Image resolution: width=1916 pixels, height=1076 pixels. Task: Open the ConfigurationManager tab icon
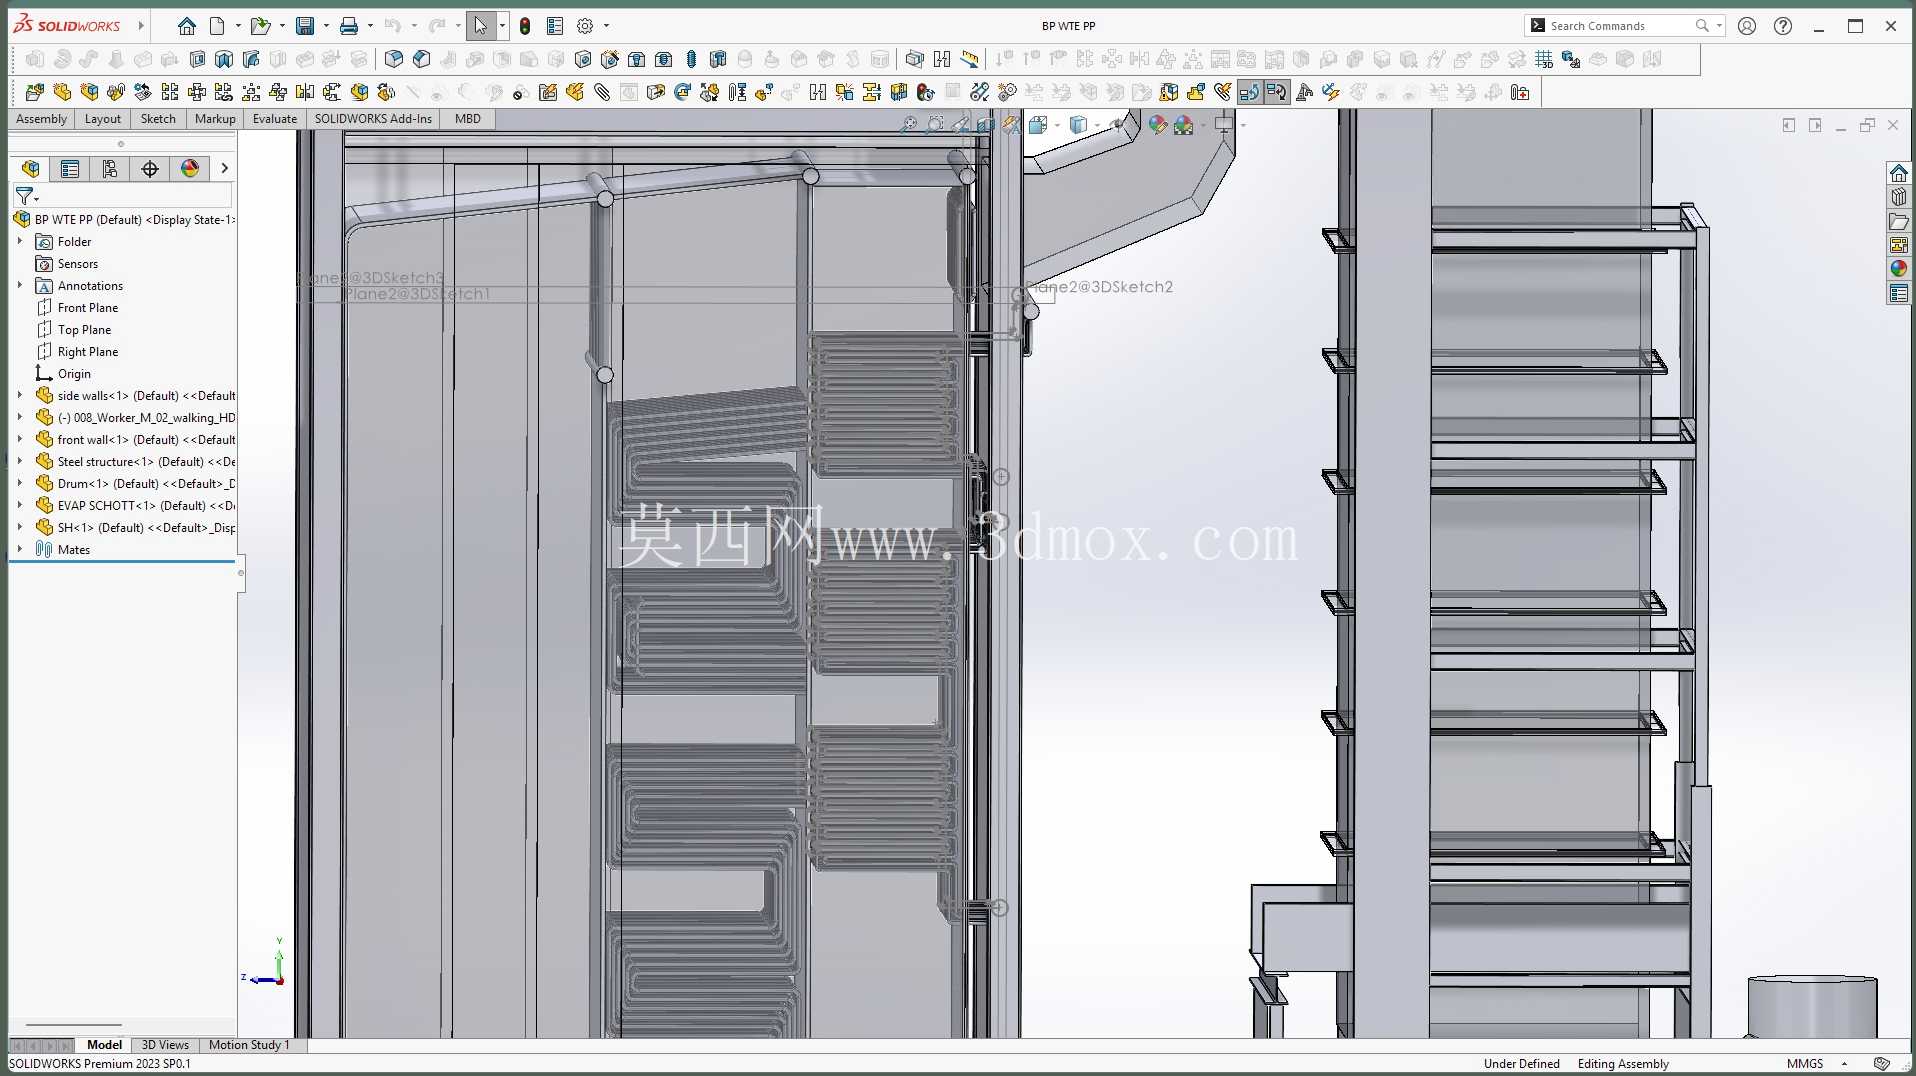click(110, 168)
